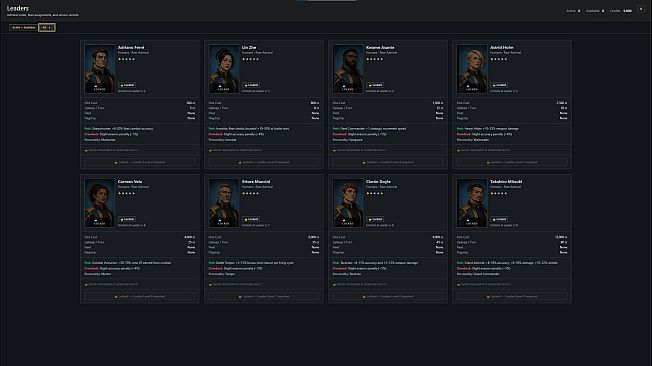The height and width of the screenshot is (366, 652).
Task: Close the Leaders panel
Action: point(641,9)
